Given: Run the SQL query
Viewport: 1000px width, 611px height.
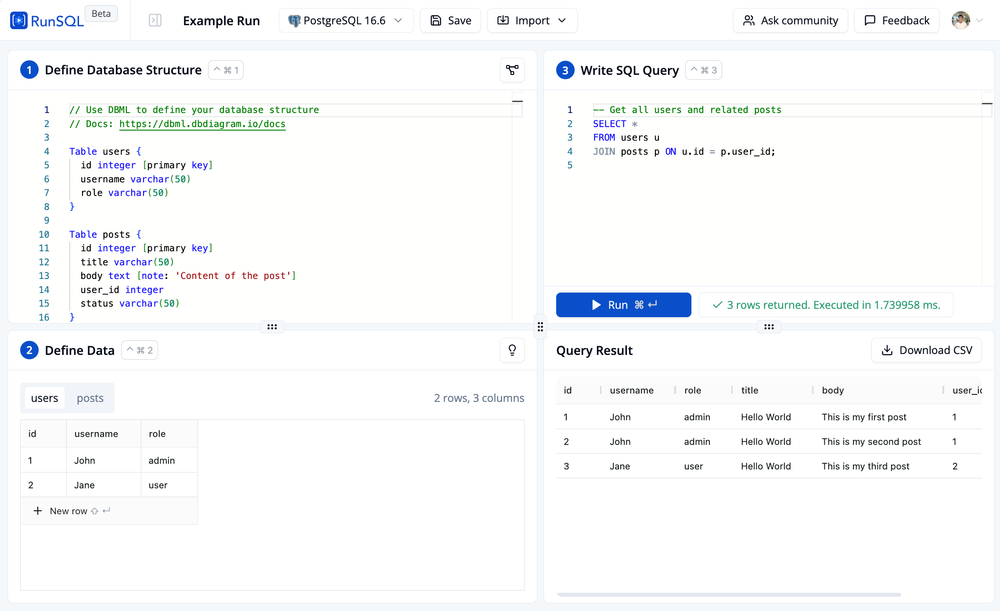Looking at the screenshot, I should click(623, 304).
